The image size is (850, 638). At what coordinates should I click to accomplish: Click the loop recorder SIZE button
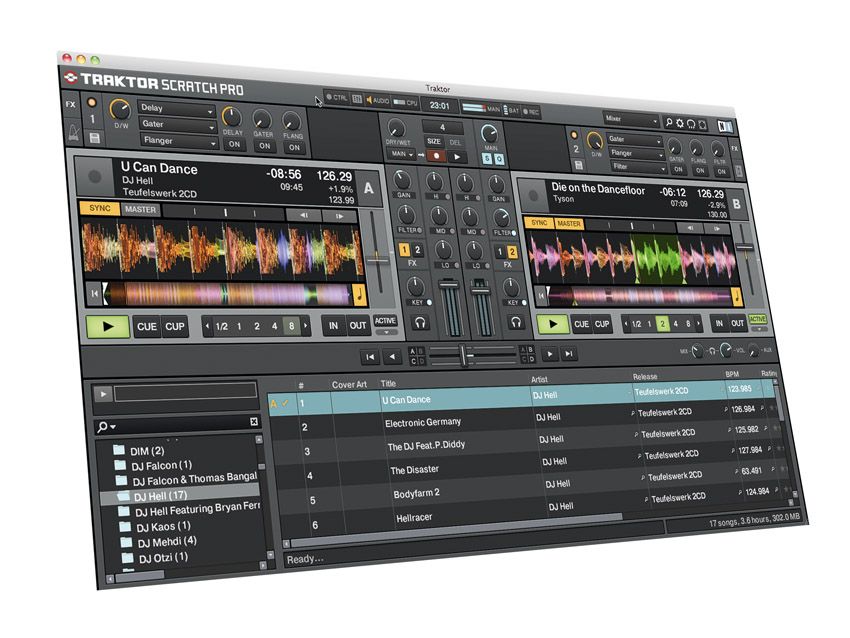coord(434,141)
